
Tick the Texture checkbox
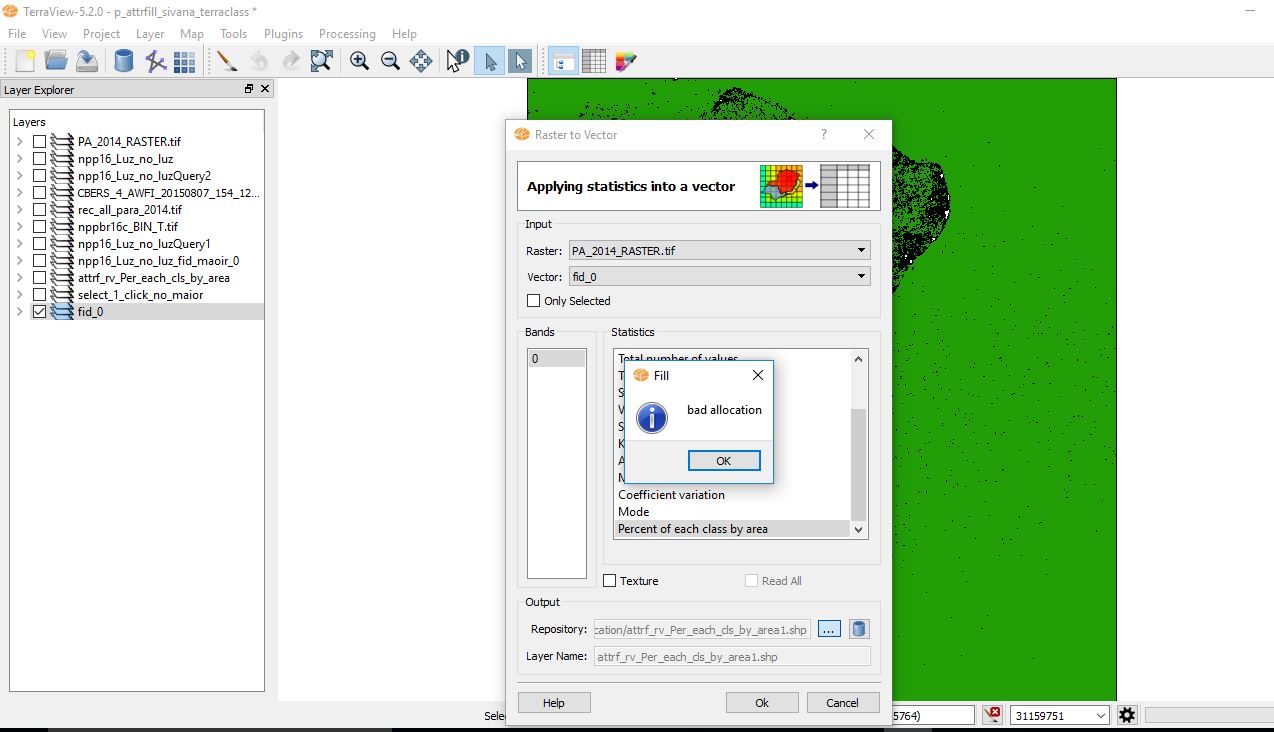[610, 581]
